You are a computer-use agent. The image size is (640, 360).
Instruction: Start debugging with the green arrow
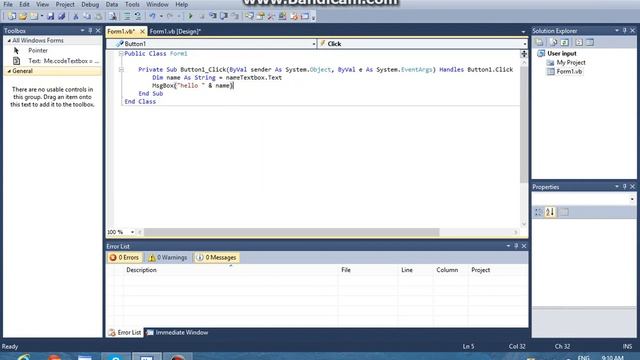pos(190,16)
